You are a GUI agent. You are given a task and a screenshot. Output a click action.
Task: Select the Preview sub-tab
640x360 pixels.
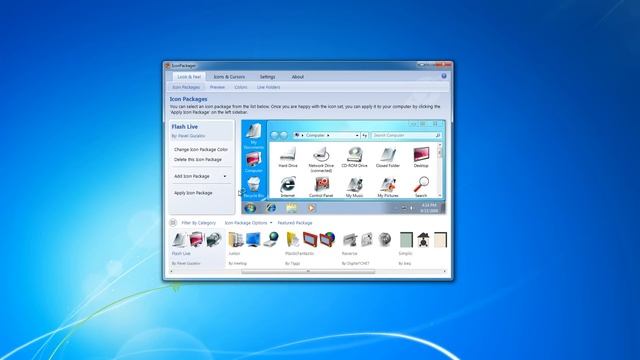(x=217, y=87)
